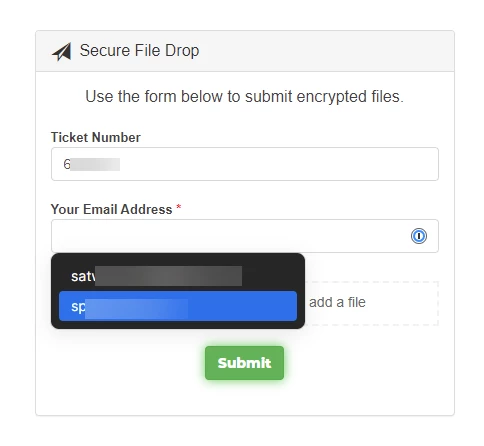This screenshot has width=484, height=446.
Task: Click the dashed border of file dropzone
Action: tap(438, 303)
